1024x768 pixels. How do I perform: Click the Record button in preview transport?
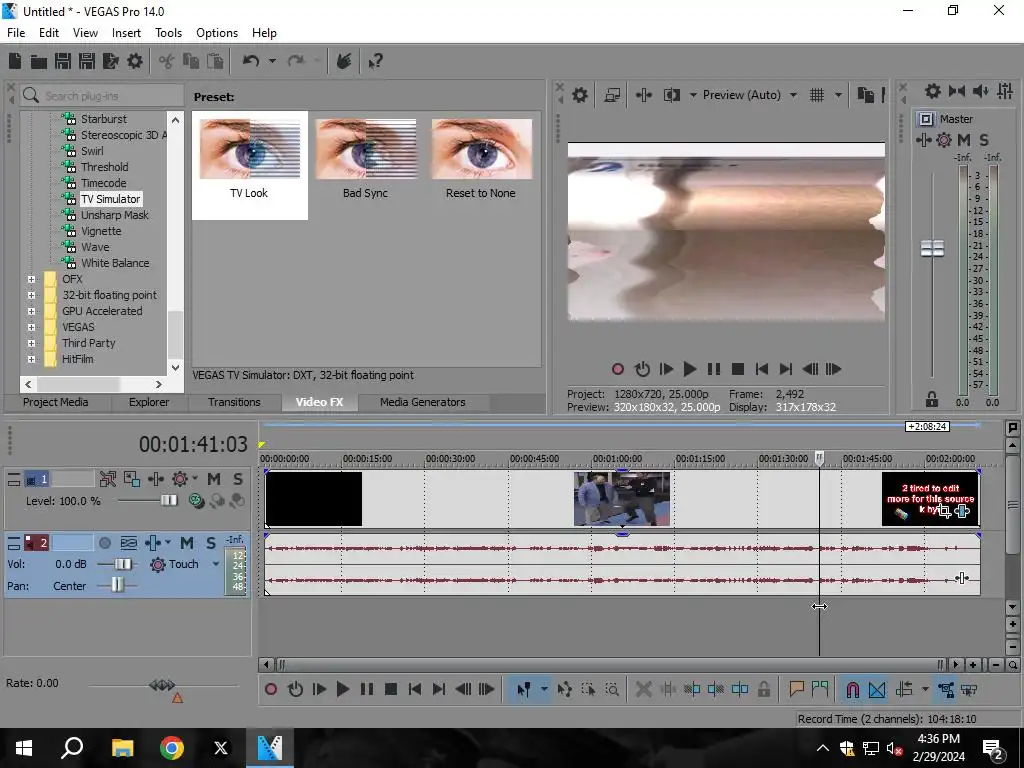pyautogui.click(x=617, y=369)
